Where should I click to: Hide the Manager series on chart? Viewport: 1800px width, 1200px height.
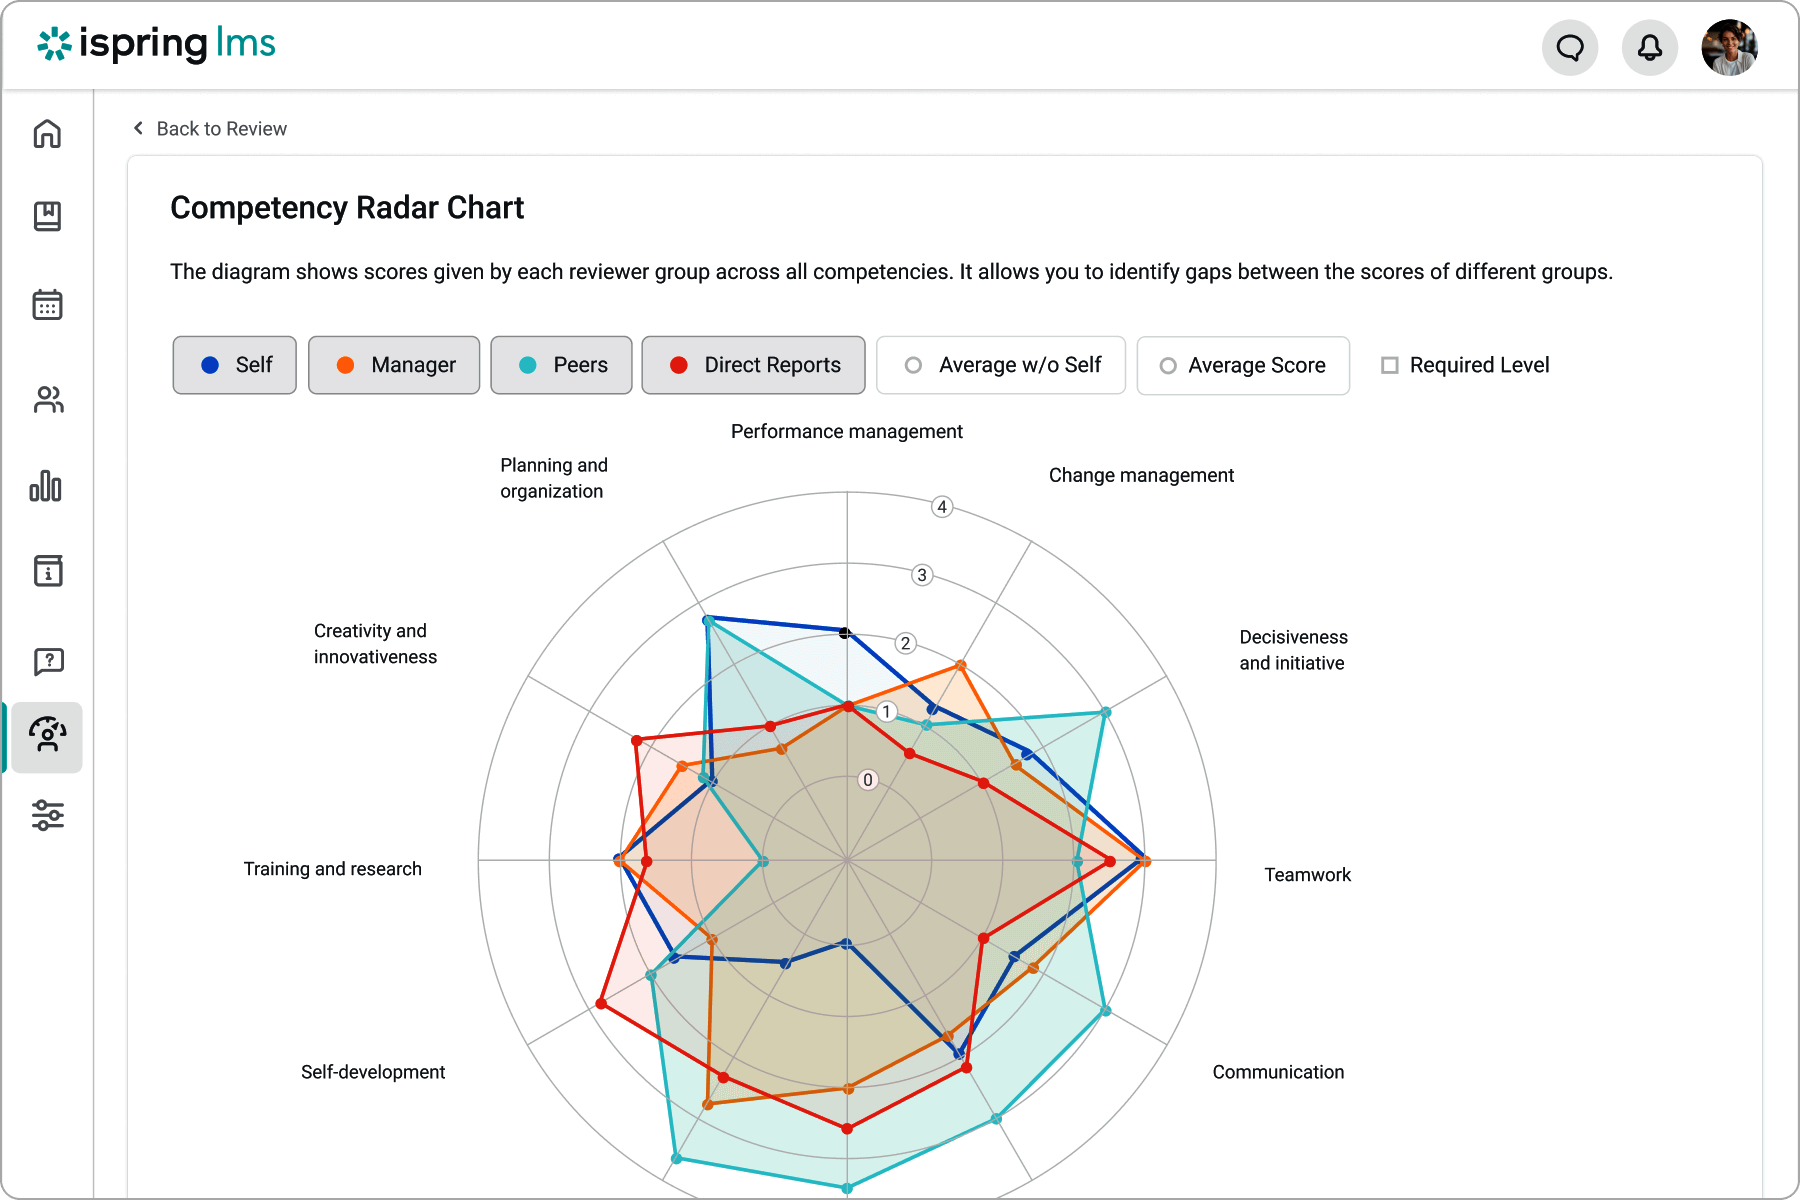(x=394, y=366)
